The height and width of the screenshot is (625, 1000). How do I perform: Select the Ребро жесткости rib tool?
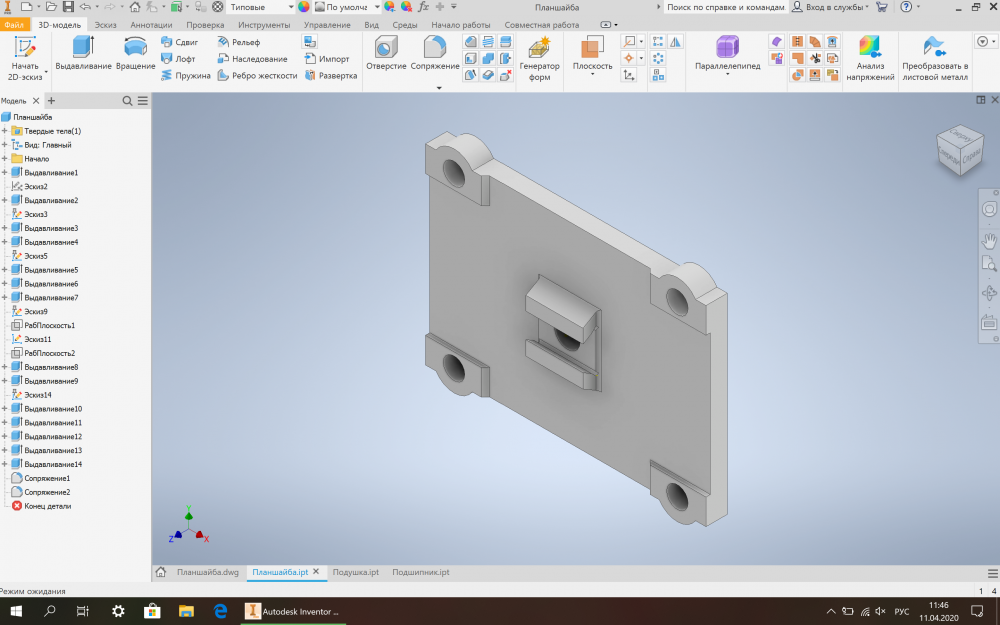(x=258, y=75)
